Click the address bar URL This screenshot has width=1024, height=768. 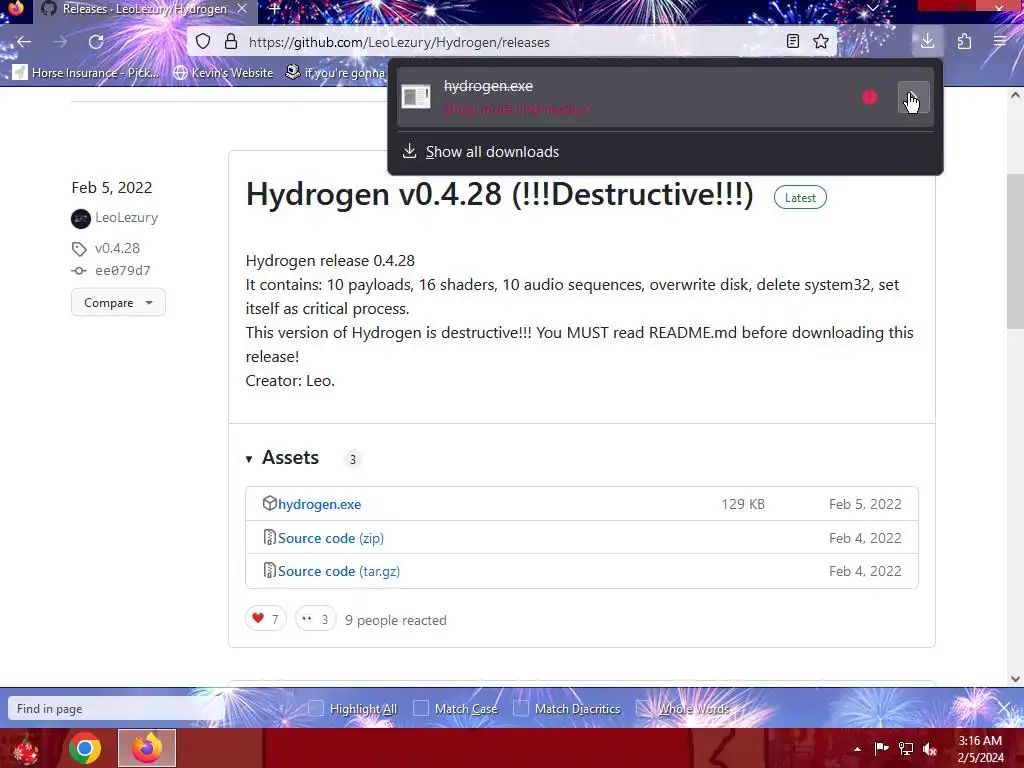[x=399, y=42]
